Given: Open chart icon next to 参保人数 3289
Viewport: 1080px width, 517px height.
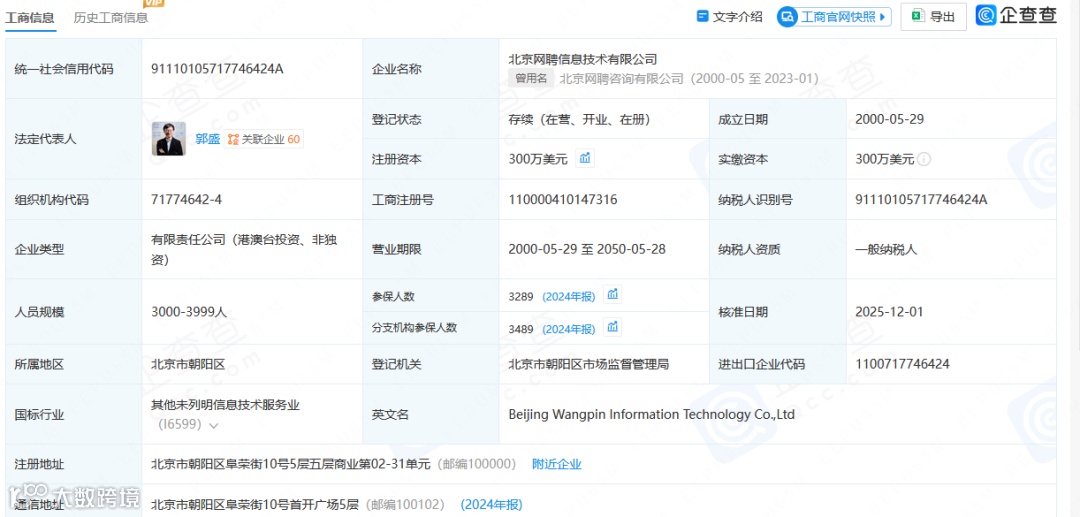Looking at the screenshot, I should pos(612,295).
